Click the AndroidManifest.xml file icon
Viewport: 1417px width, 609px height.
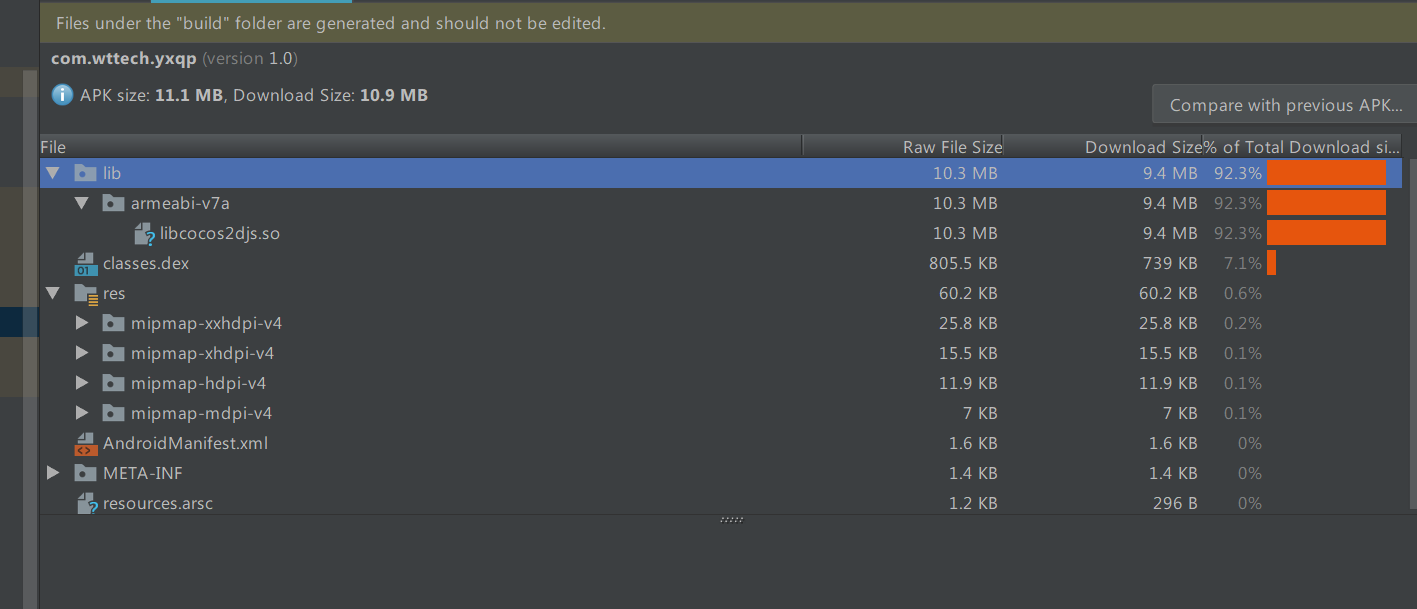(x=85, y=444)
